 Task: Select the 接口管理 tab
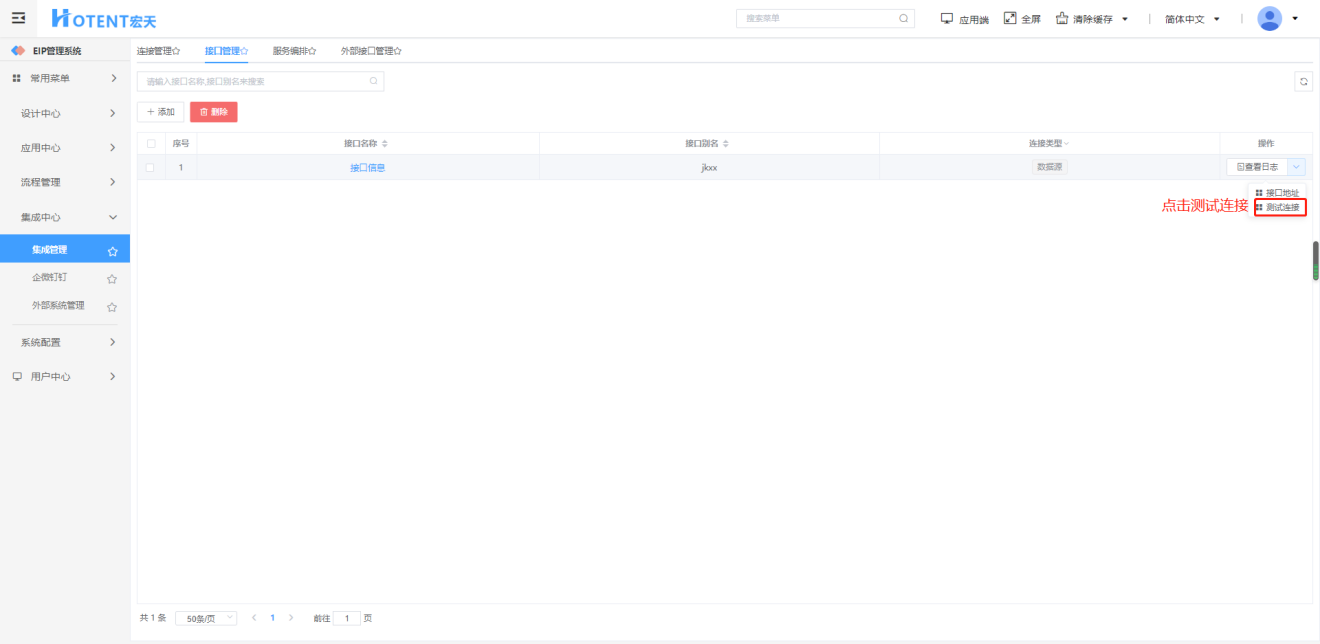[226, 51]
